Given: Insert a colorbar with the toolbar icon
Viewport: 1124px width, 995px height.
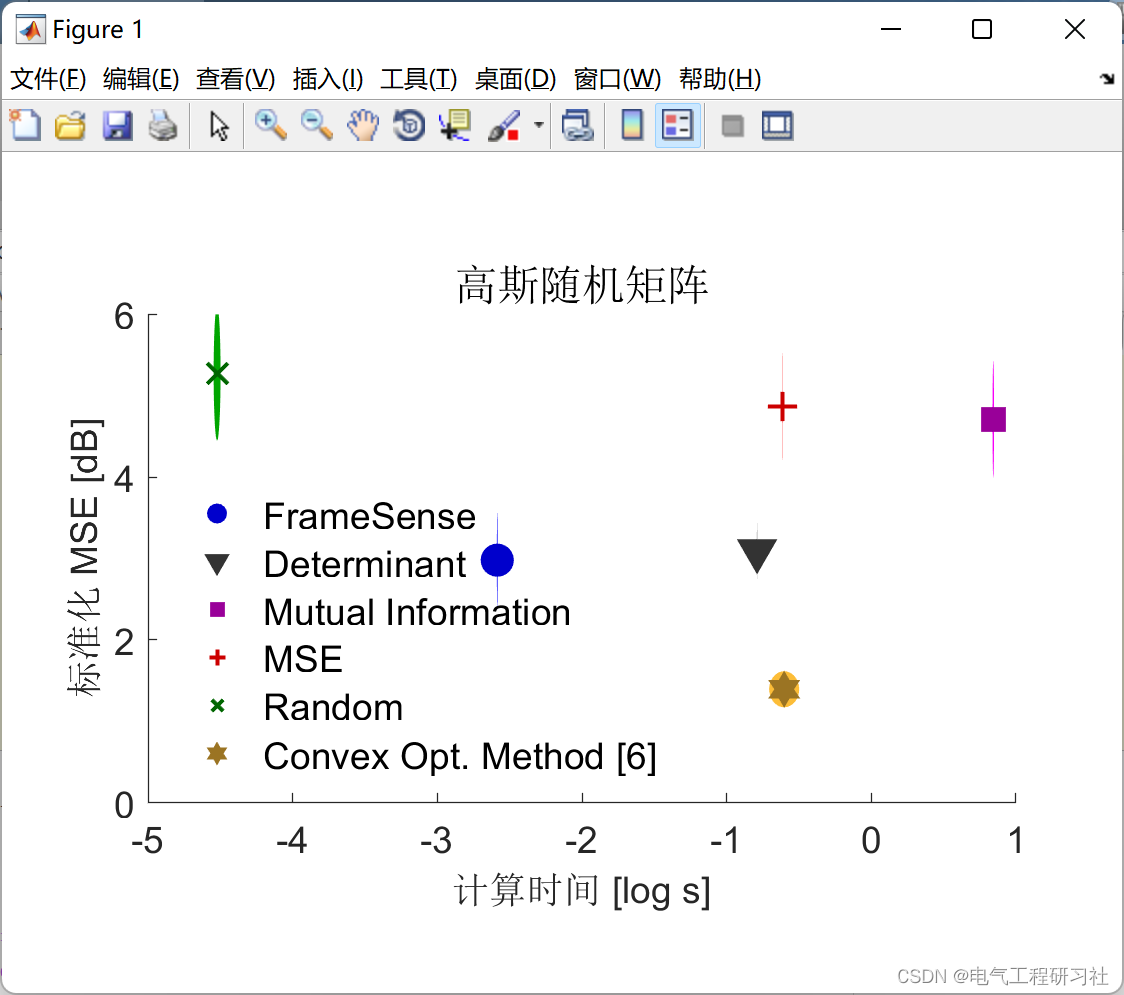Looking at the screenshot, I should [x=632, y=125].
